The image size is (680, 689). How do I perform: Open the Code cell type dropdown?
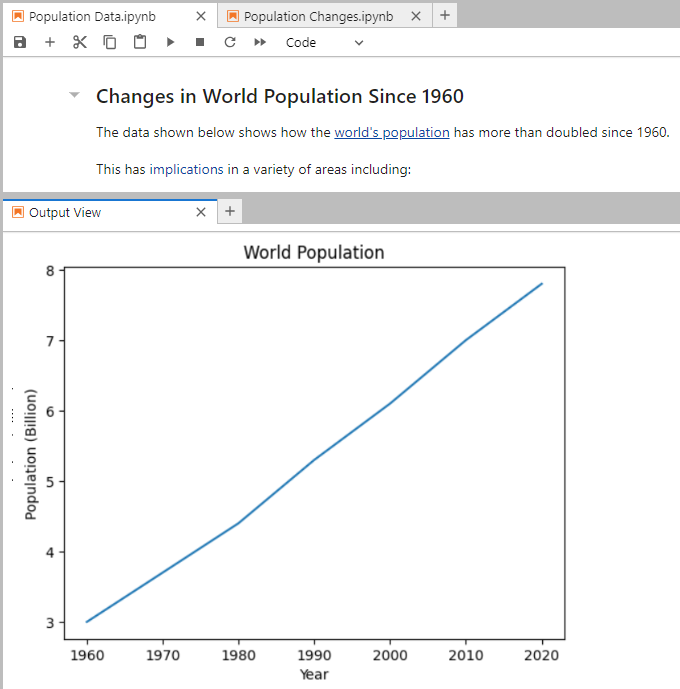[x=324, y=42]
